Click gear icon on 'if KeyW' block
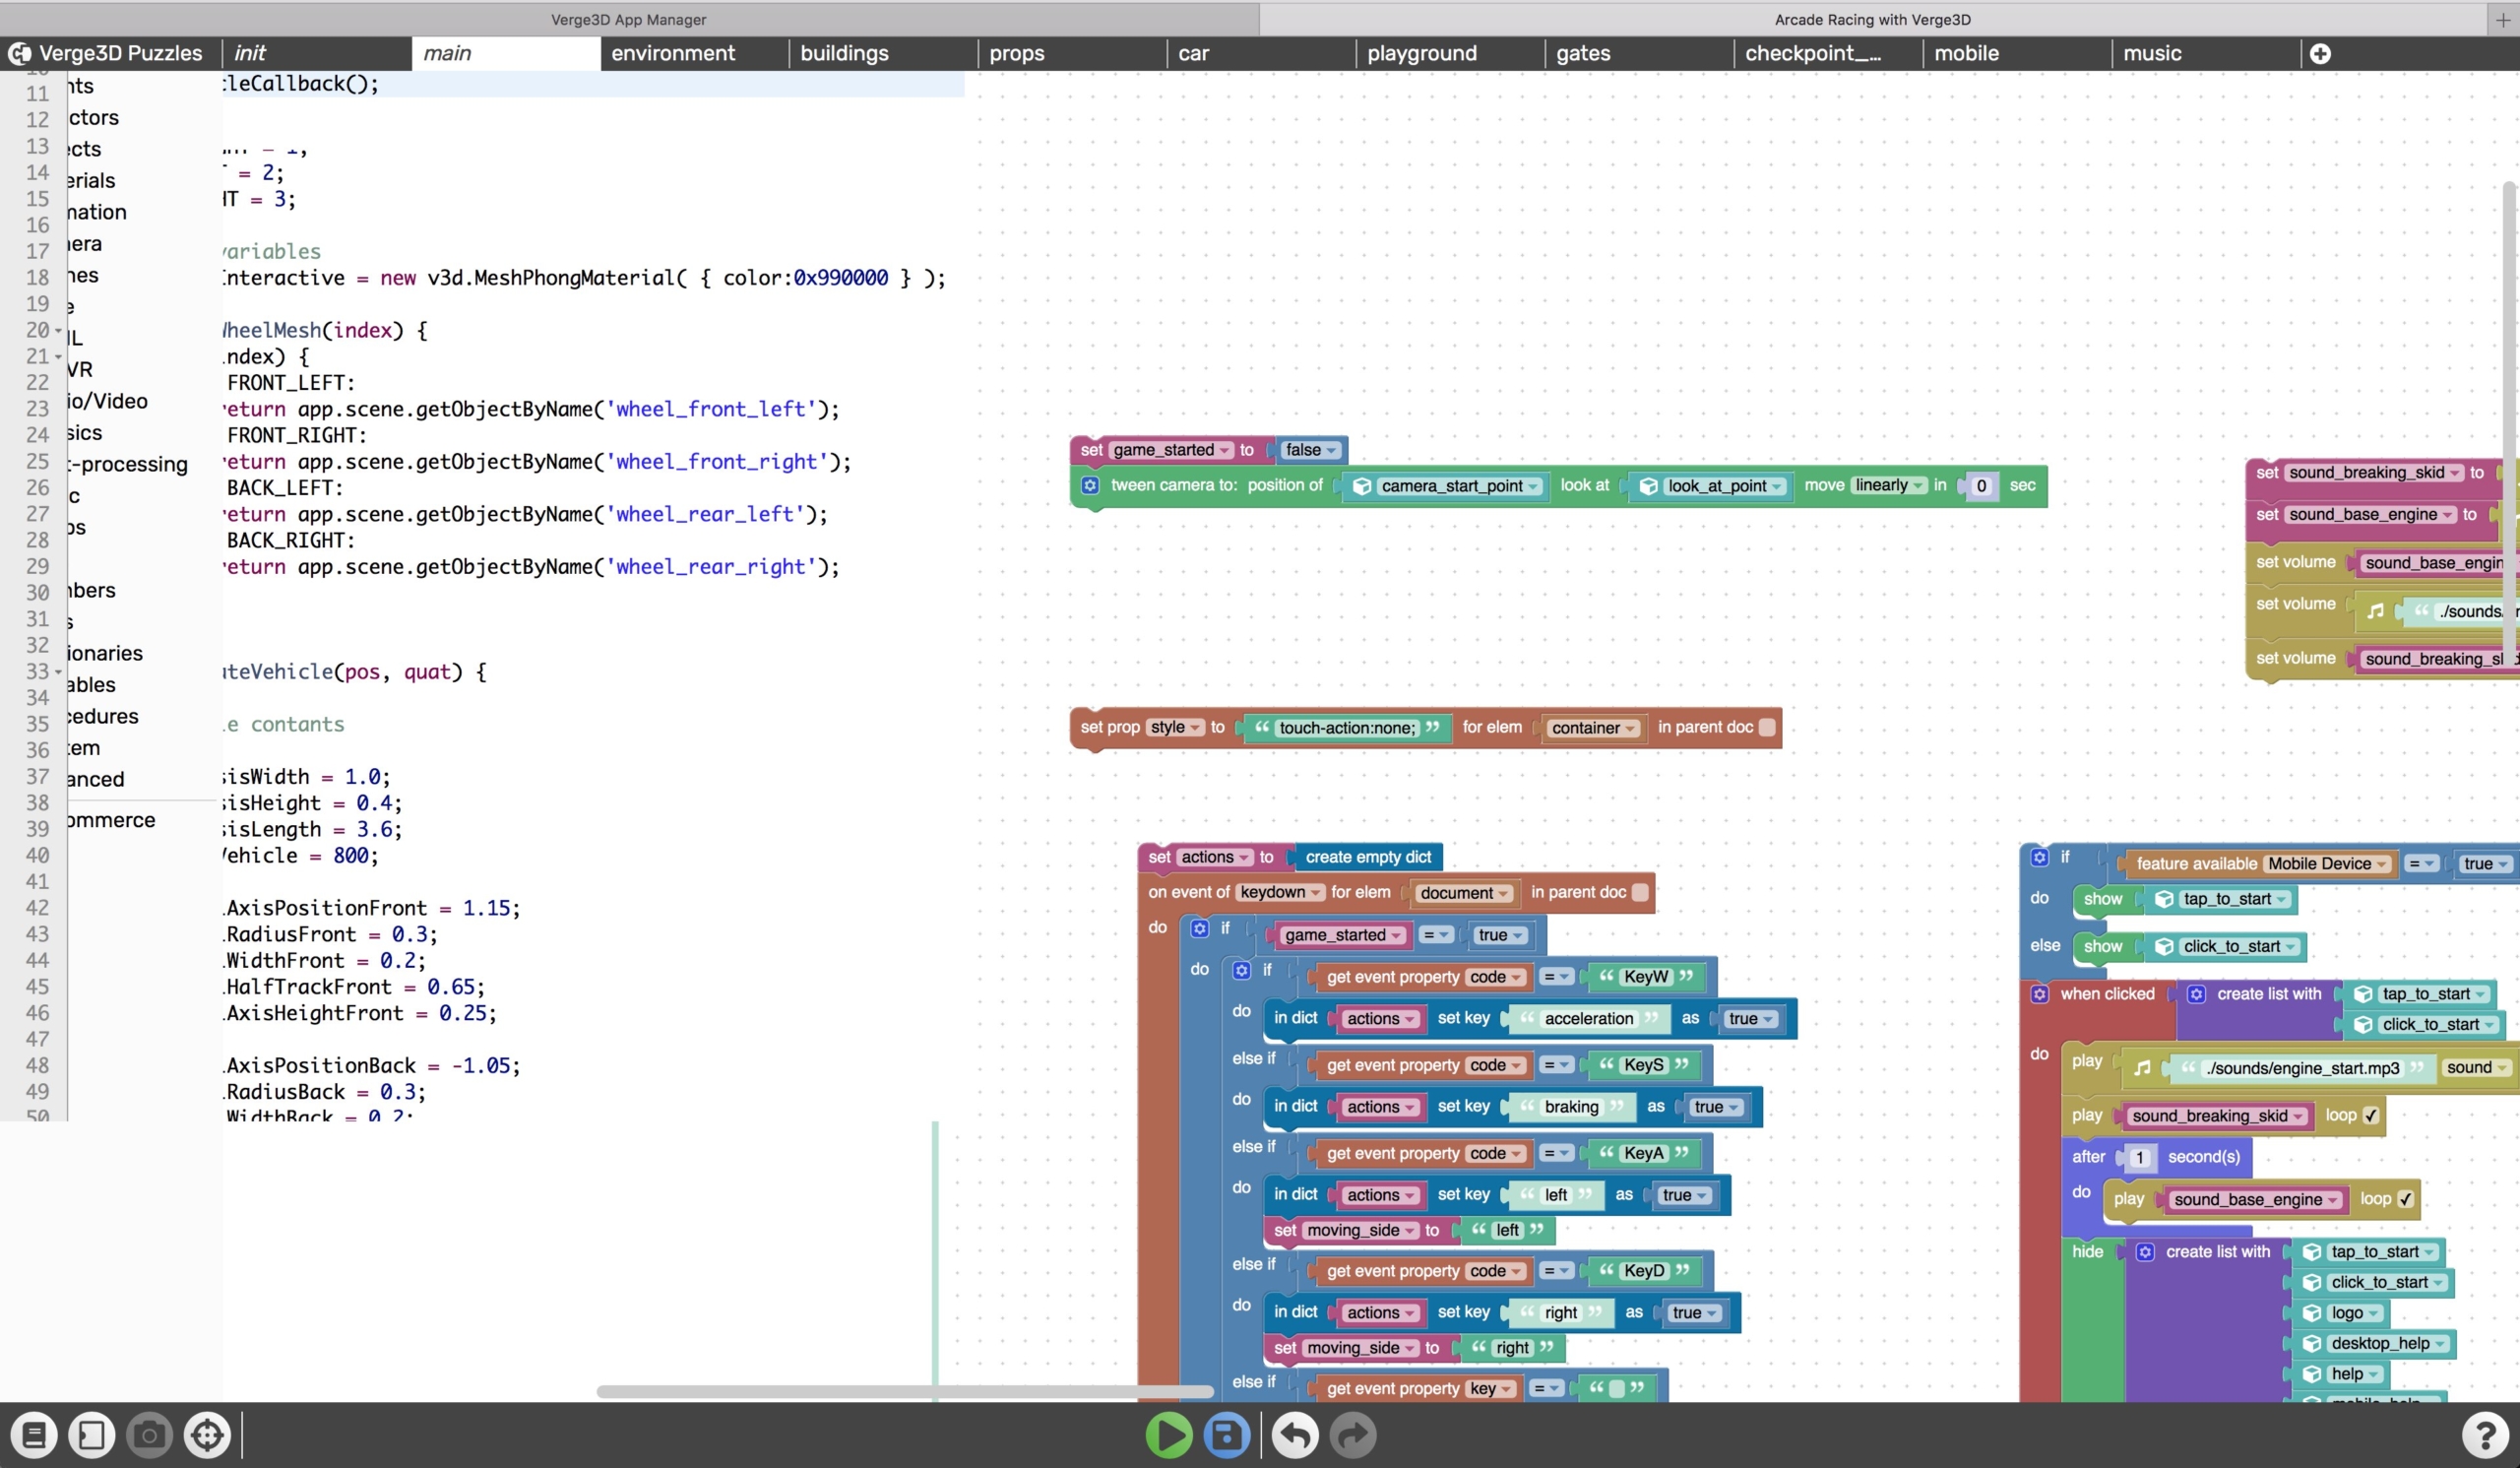Image resolution: width=2520 pixels, height=1468 pixels. click(1242, 970)
